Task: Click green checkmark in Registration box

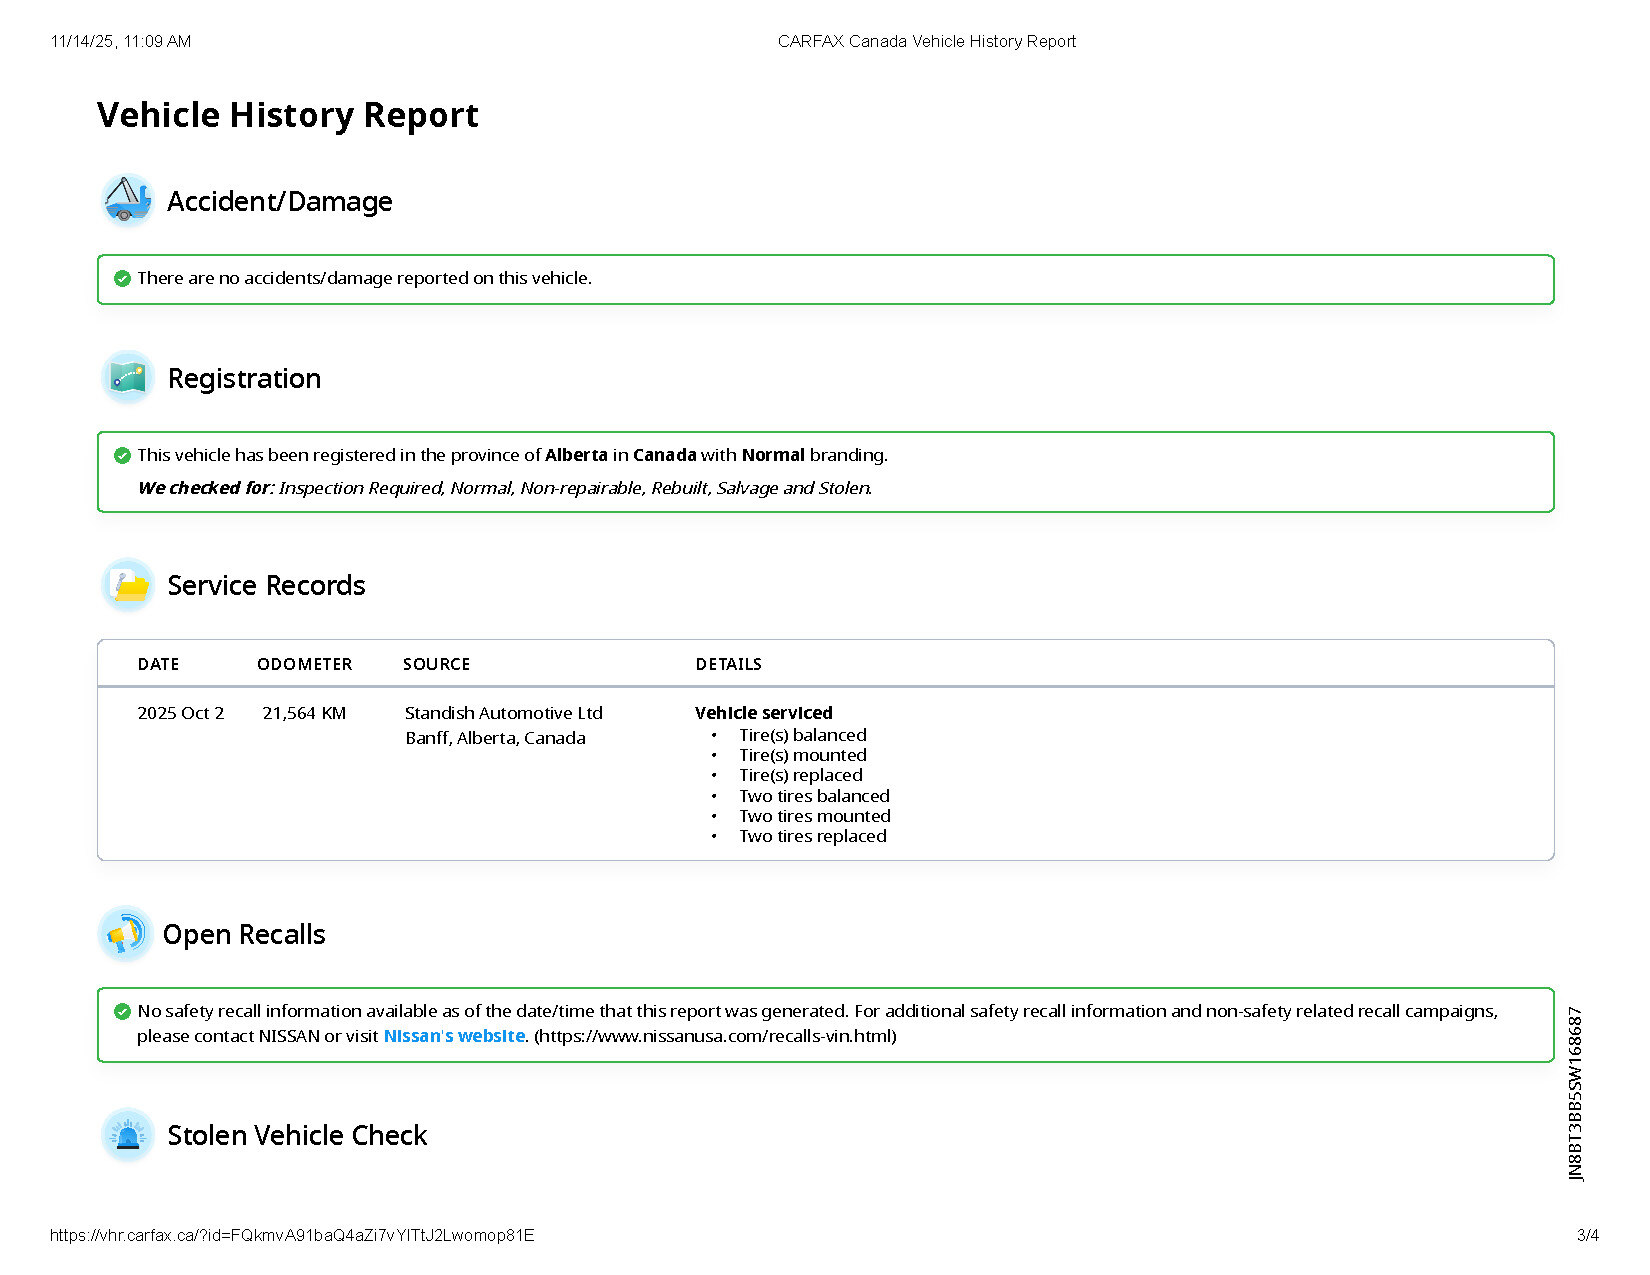Action: [x=122, y=455]
